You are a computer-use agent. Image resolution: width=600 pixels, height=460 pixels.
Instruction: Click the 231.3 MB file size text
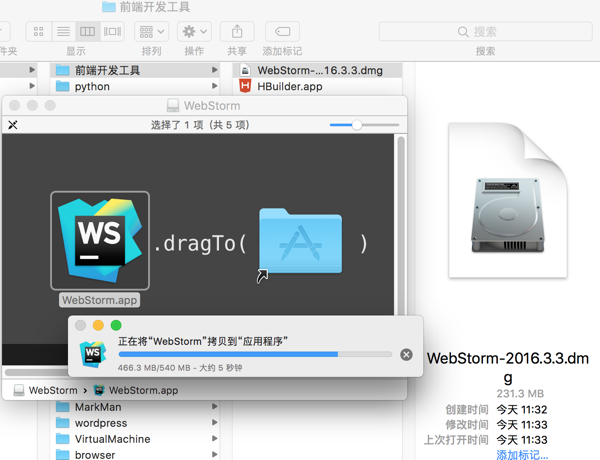(x=520, y=393)
